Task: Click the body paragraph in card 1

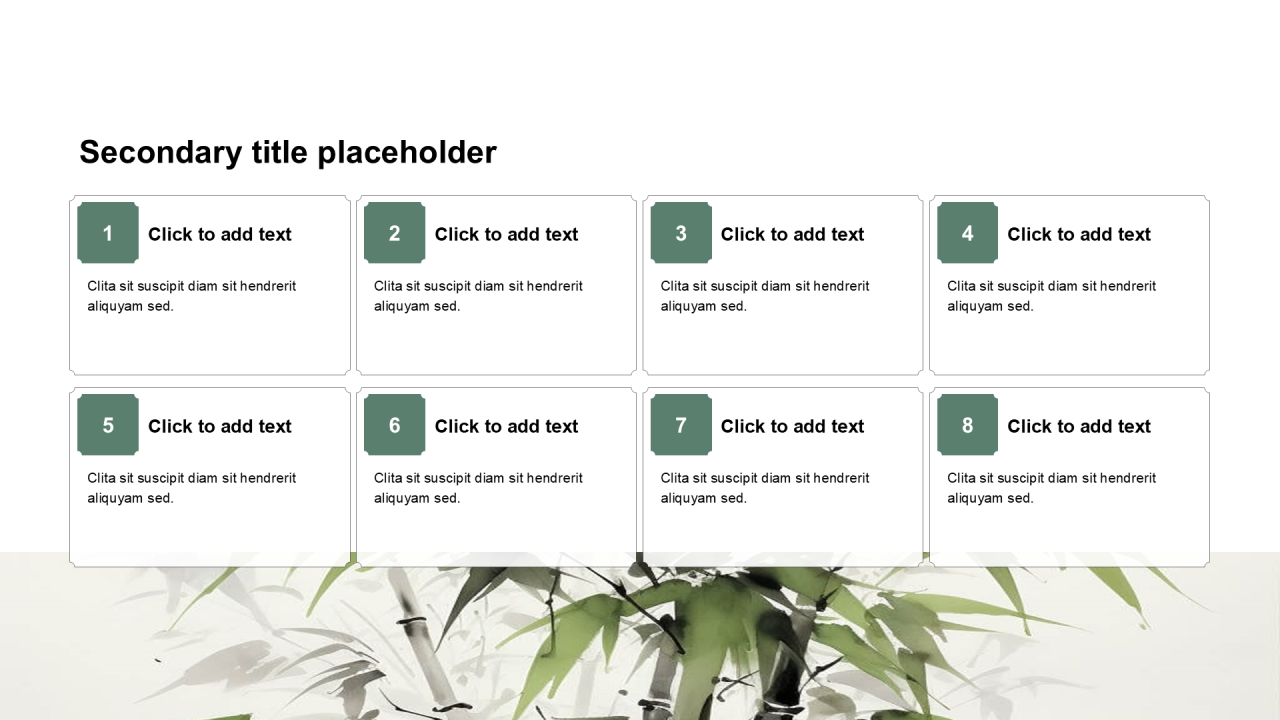Action: (x=191, y=296)
